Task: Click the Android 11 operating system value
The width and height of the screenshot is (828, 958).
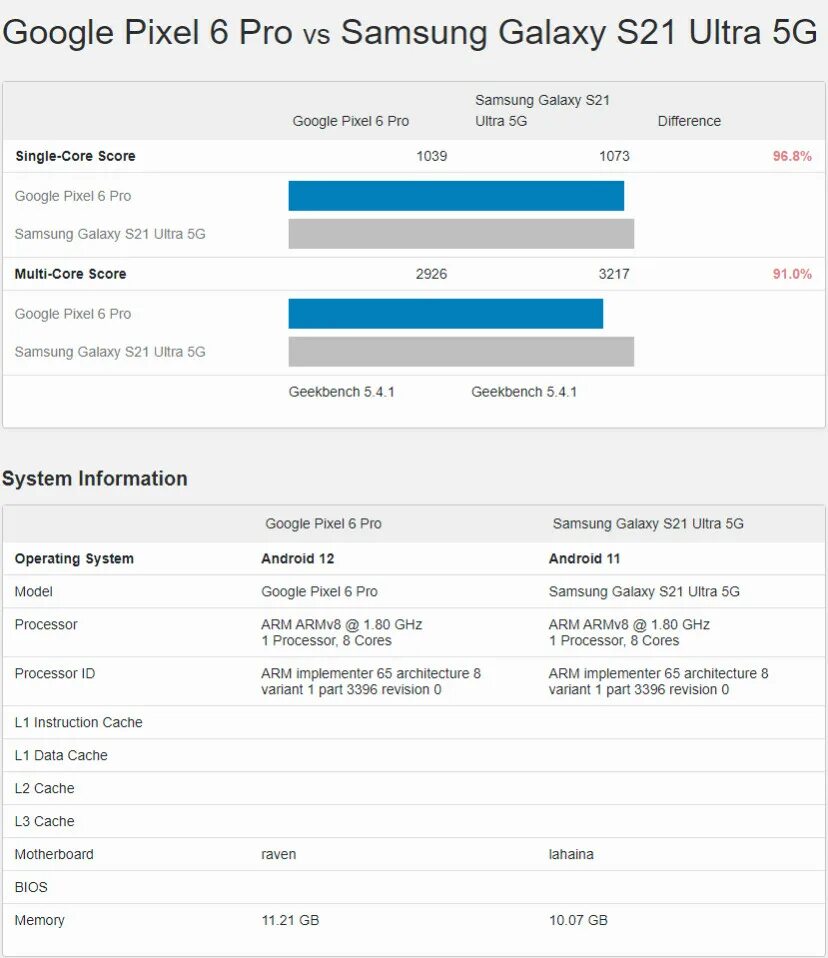Action: (x=585, y=559)
